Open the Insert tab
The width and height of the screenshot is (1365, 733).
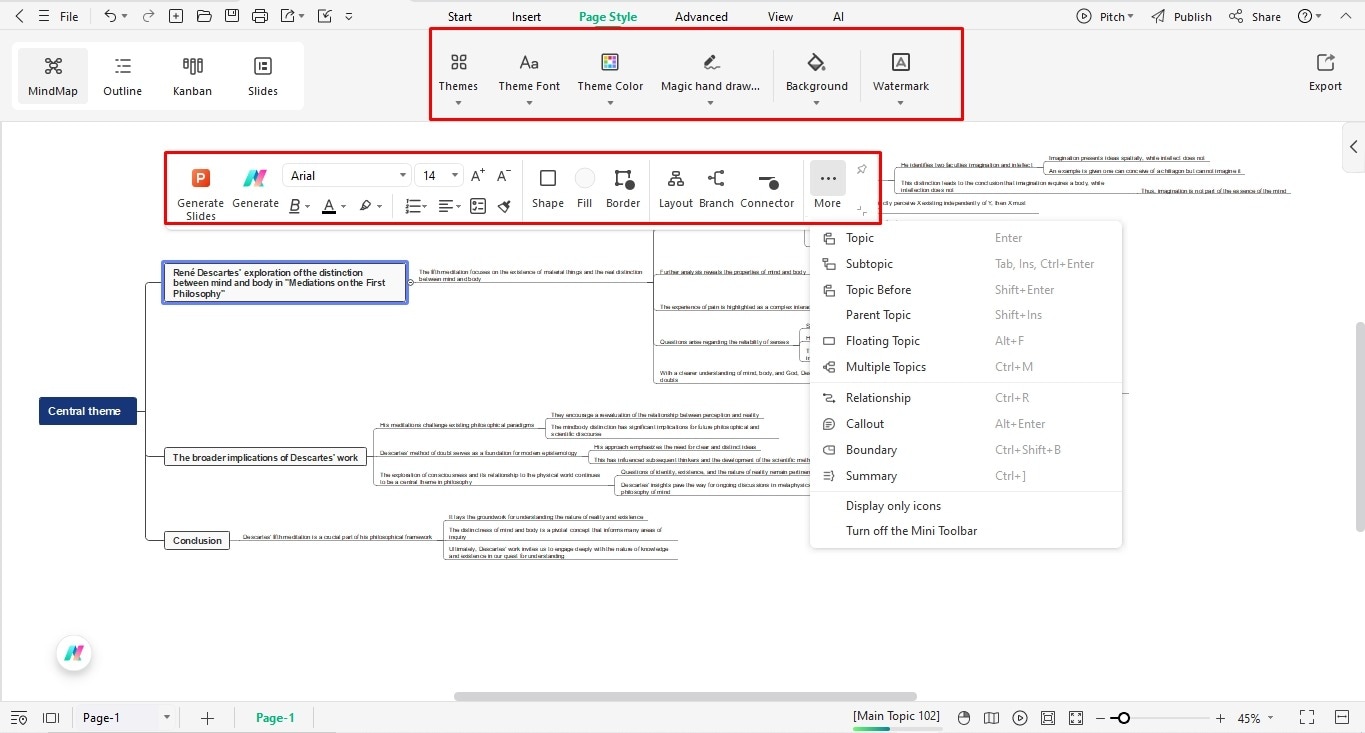coord(526,17)
